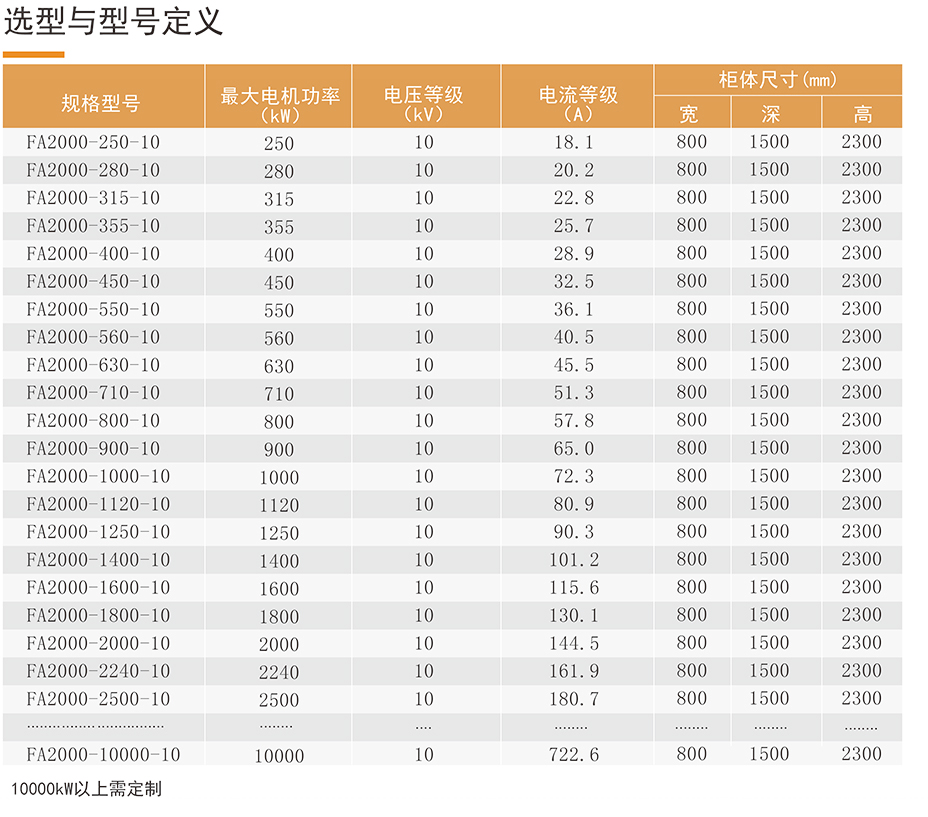
Task: Select the 722.6 current value cell
Action: point(574,755)
